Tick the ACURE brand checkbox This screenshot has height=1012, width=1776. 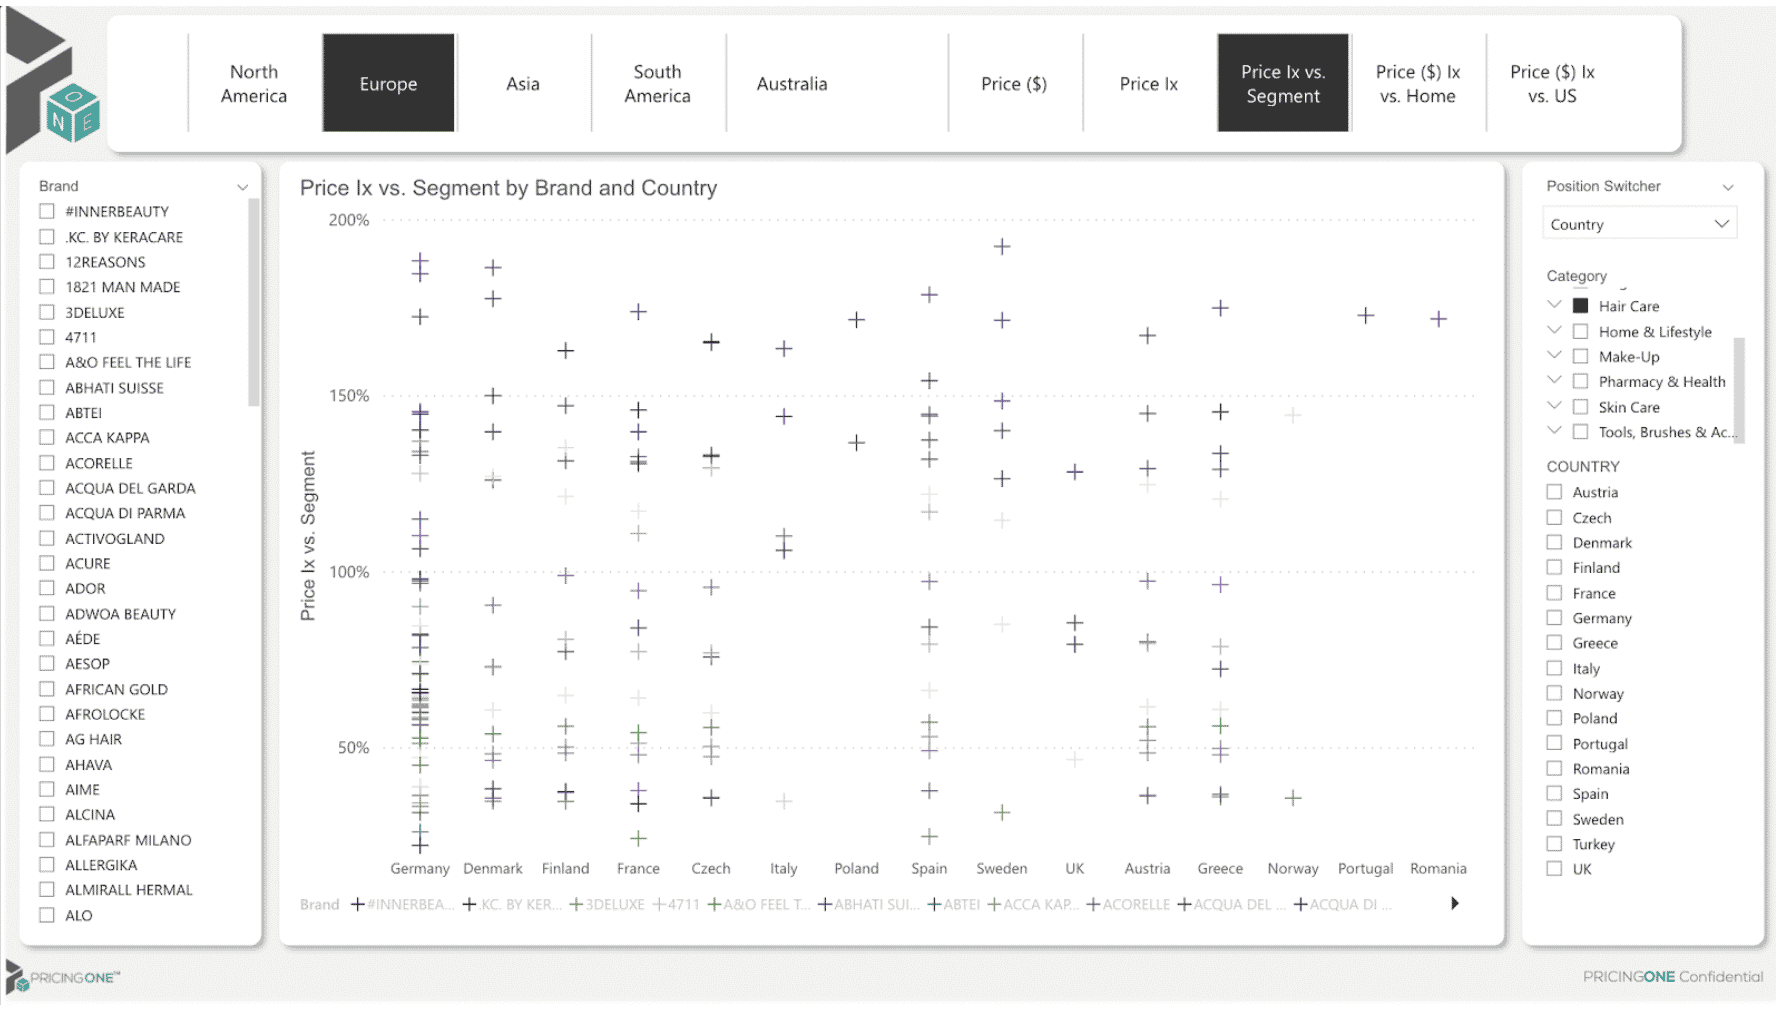coord(47,563)
